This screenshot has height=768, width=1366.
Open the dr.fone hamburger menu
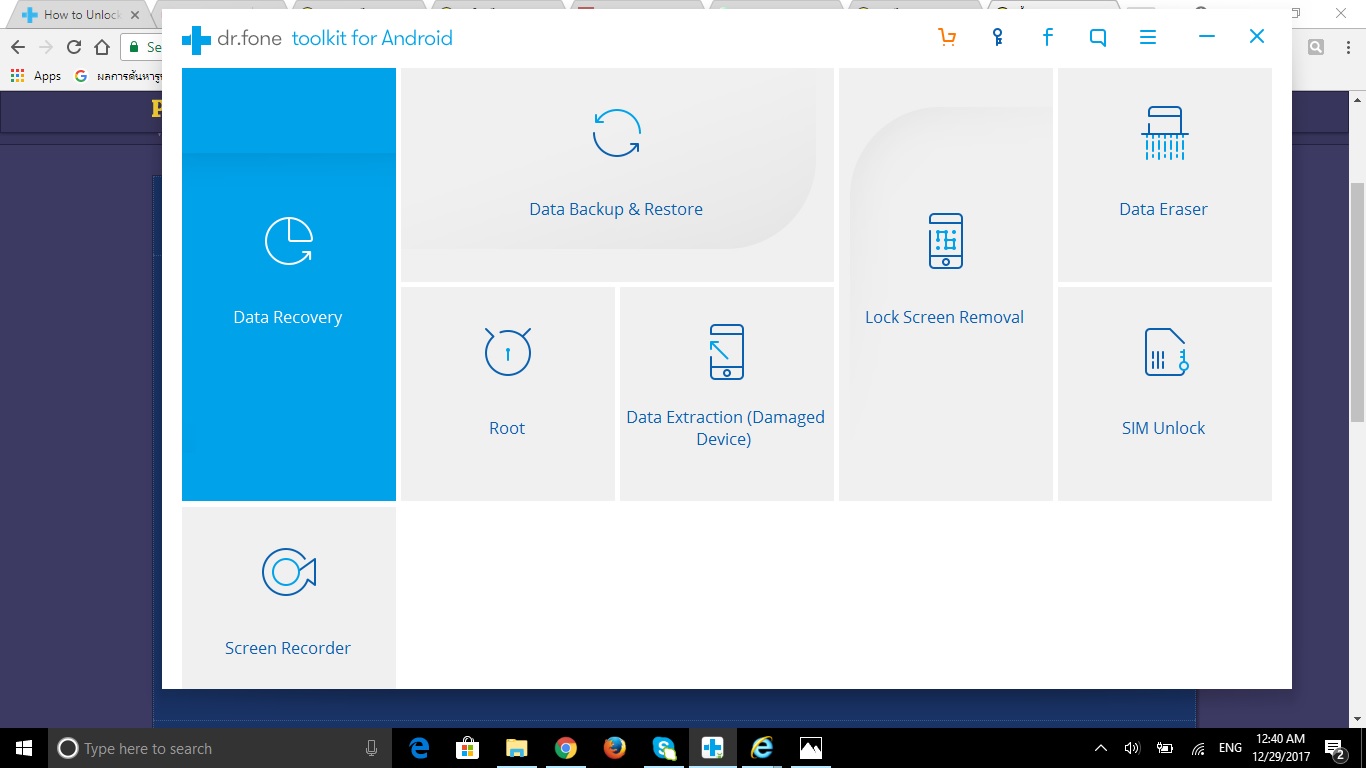tap(1148, 37)
